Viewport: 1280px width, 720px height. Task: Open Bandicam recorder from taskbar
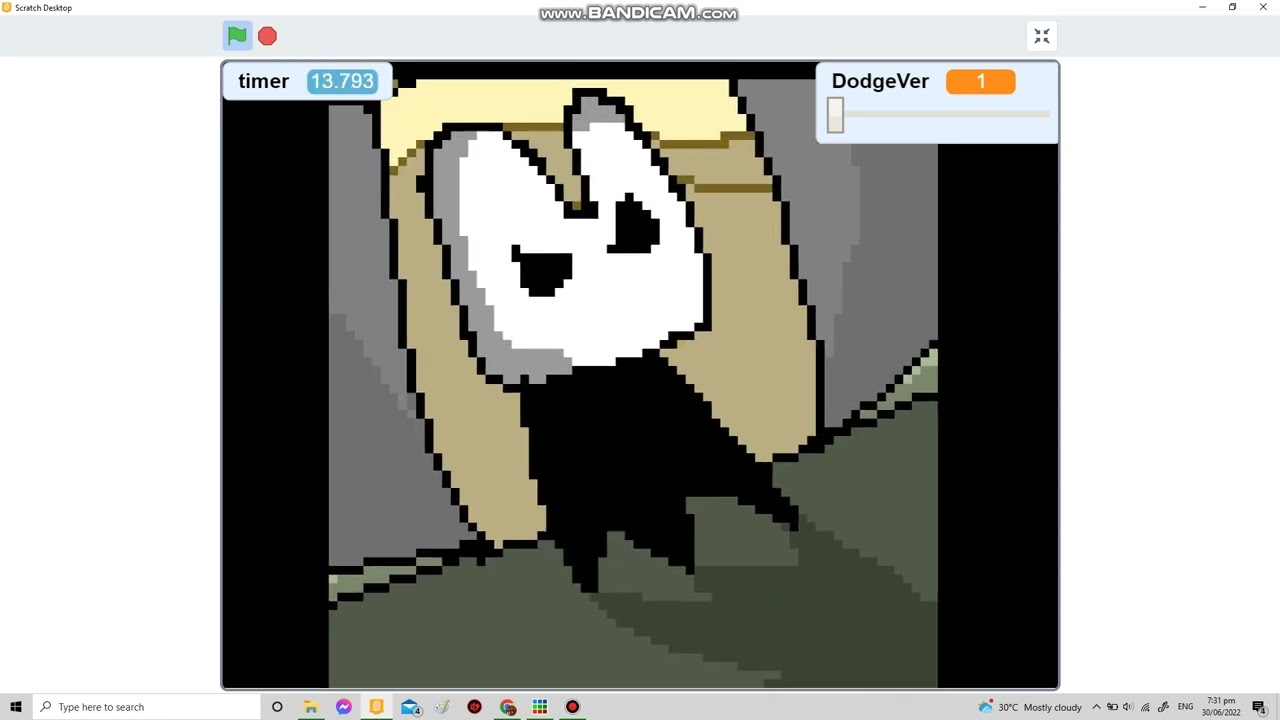point(573,707)
